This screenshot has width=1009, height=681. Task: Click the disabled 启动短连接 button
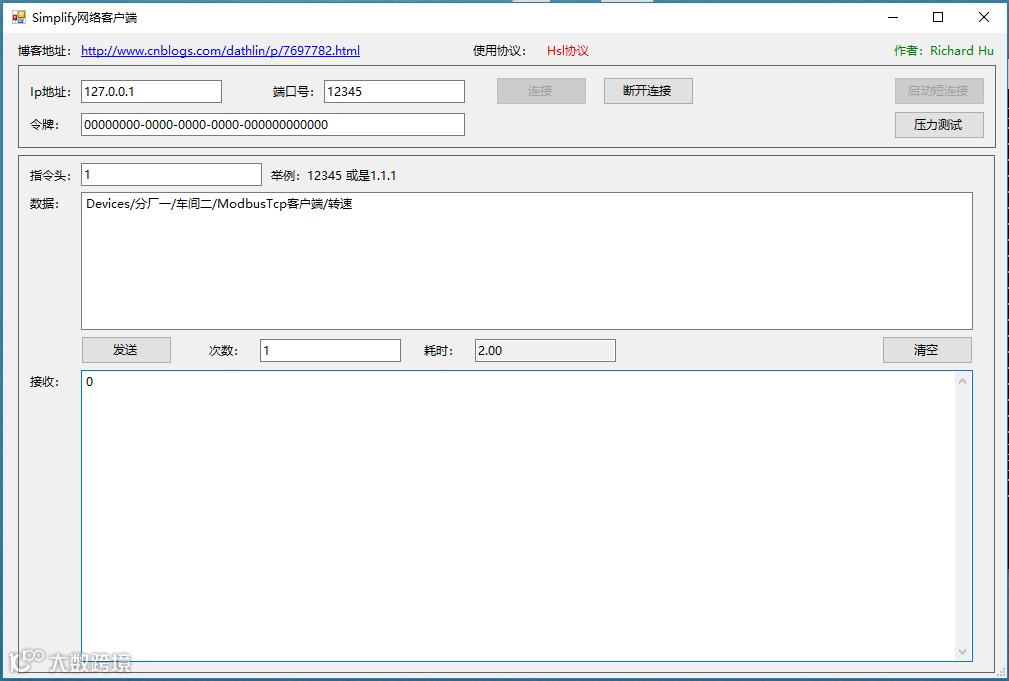pyautogui.click(x=939, y=91)
